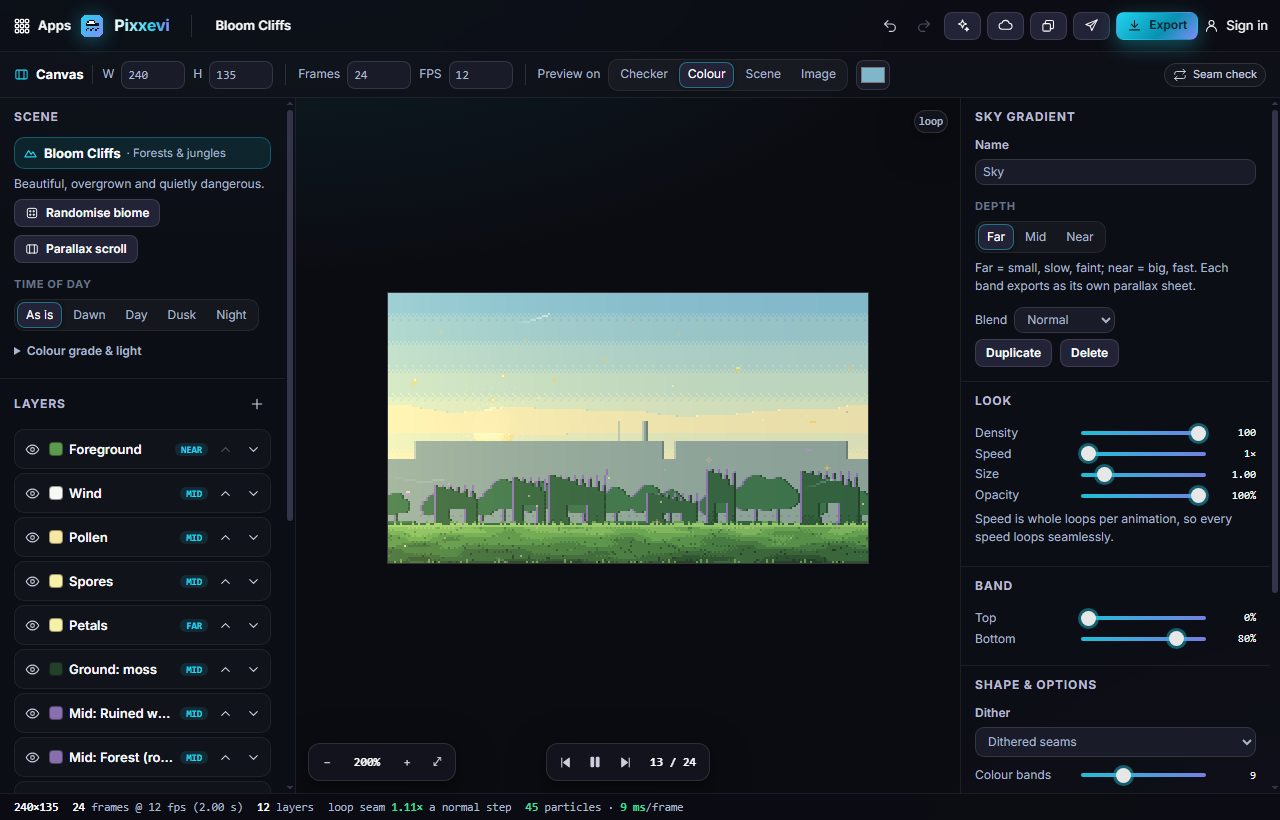
Task: Toggle visibility of the Petals layer
Action: point(32,626)
